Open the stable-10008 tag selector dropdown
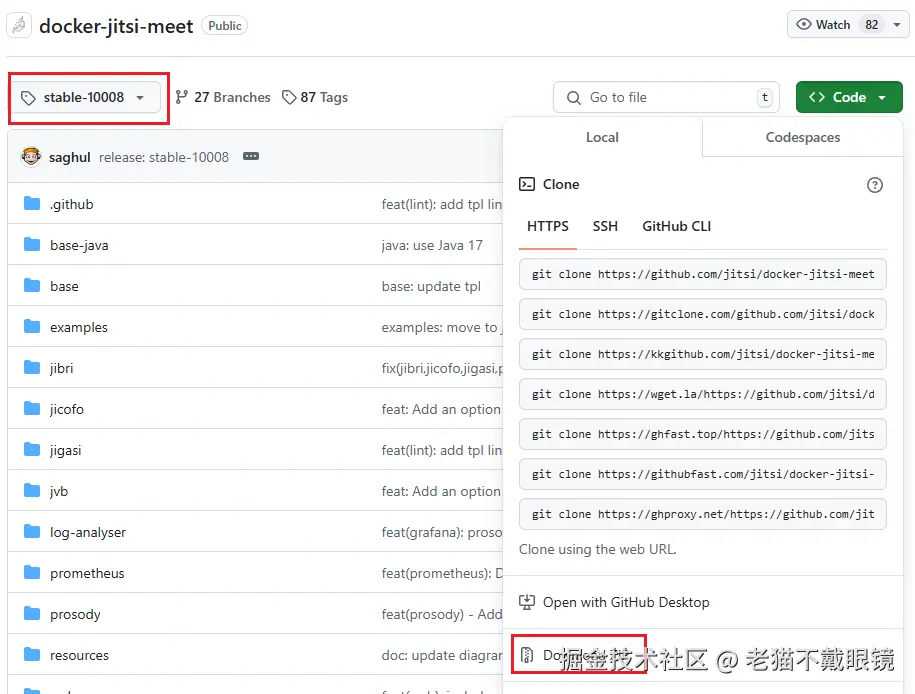The image size is (915, 694). (x=85, y=97)
